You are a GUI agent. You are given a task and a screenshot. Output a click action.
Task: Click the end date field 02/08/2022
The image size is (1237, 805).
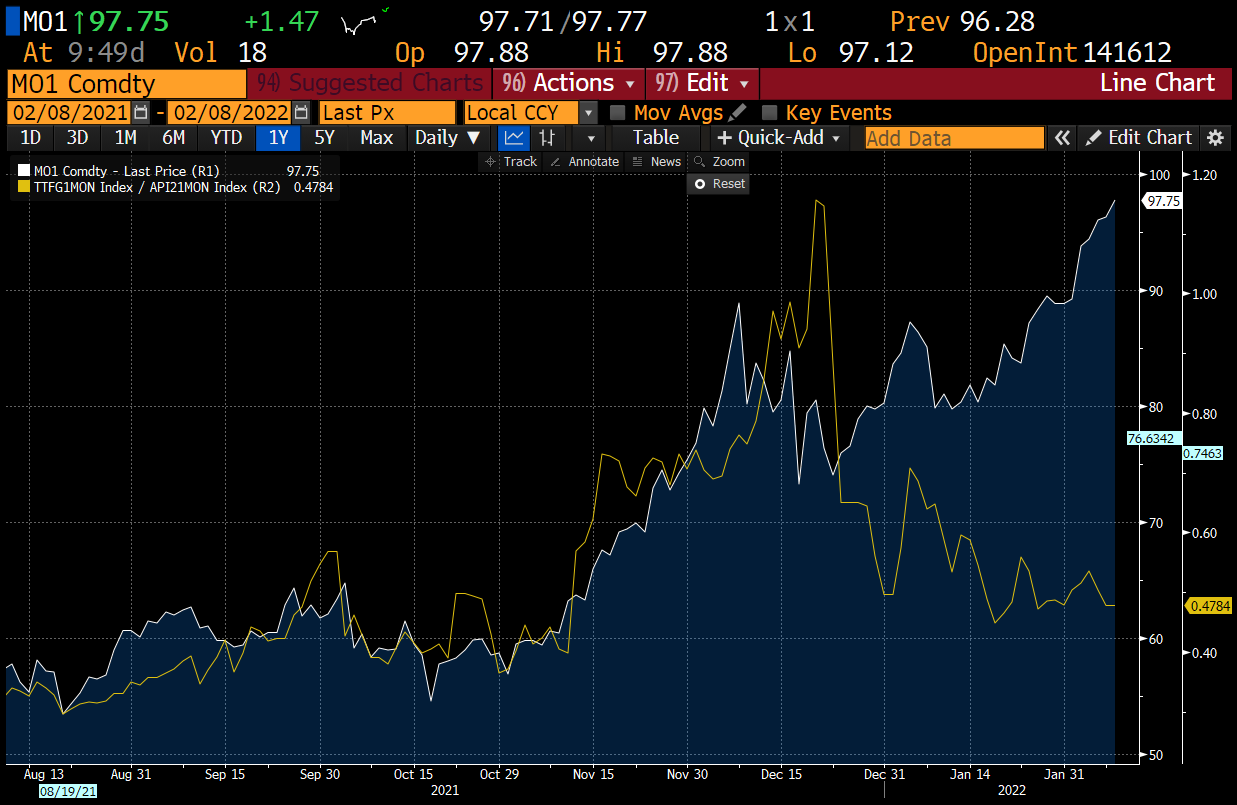pyautogui.click(x=230, y=113)
